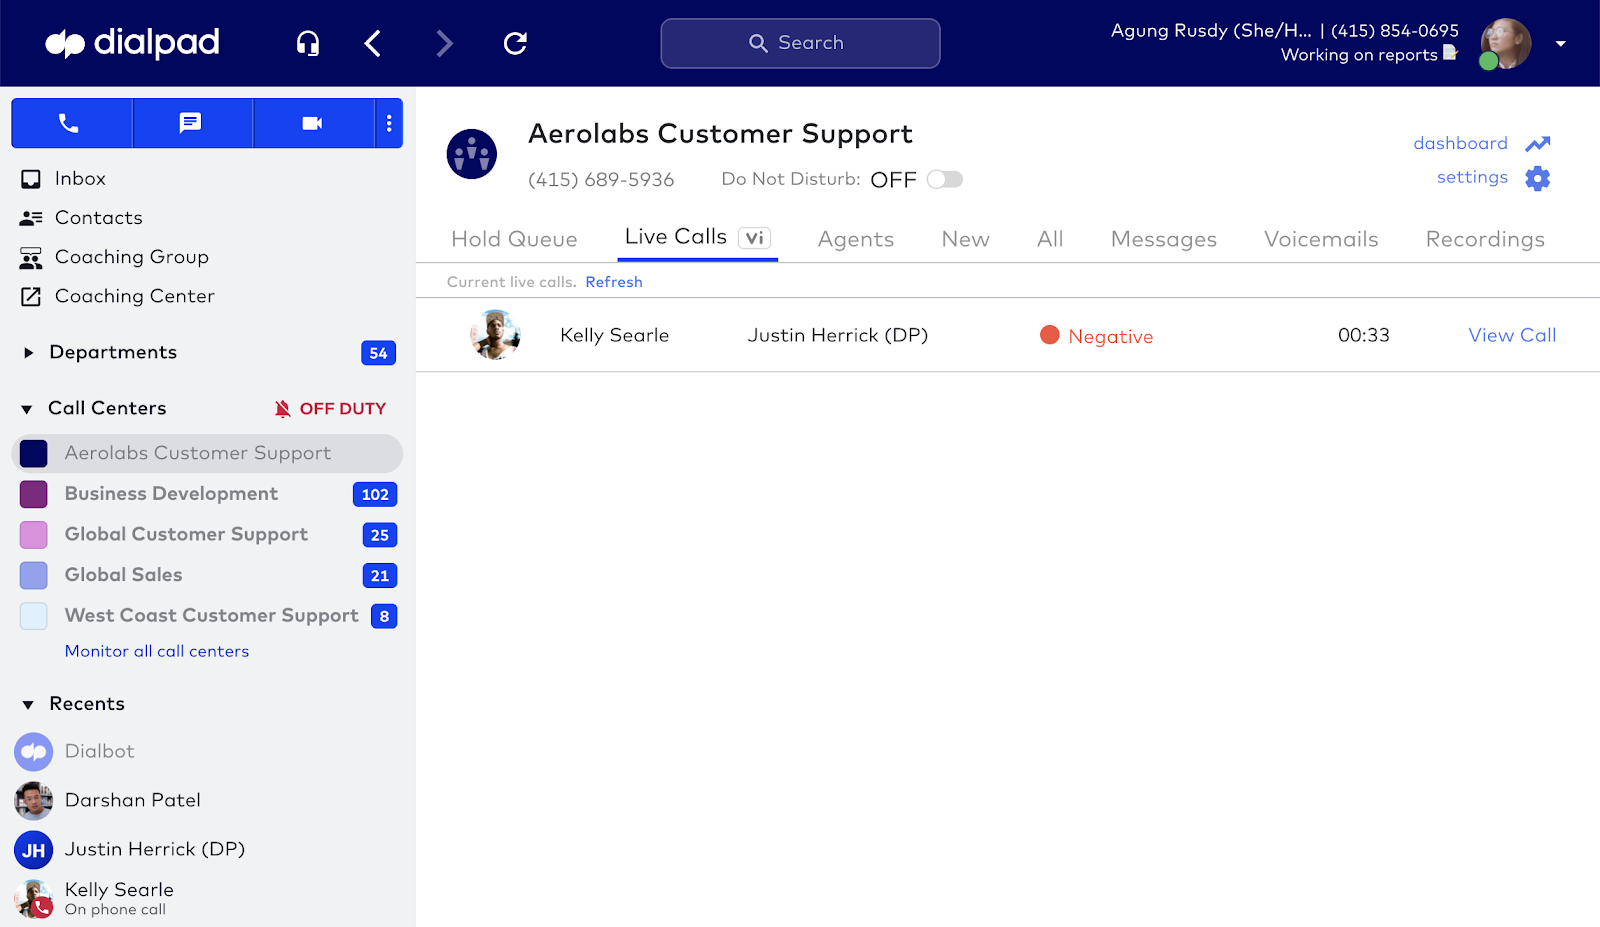Click Justin Herrick (DP) in live call row
This screenshot has height=927, width=1600.
[x=838, y=335]
